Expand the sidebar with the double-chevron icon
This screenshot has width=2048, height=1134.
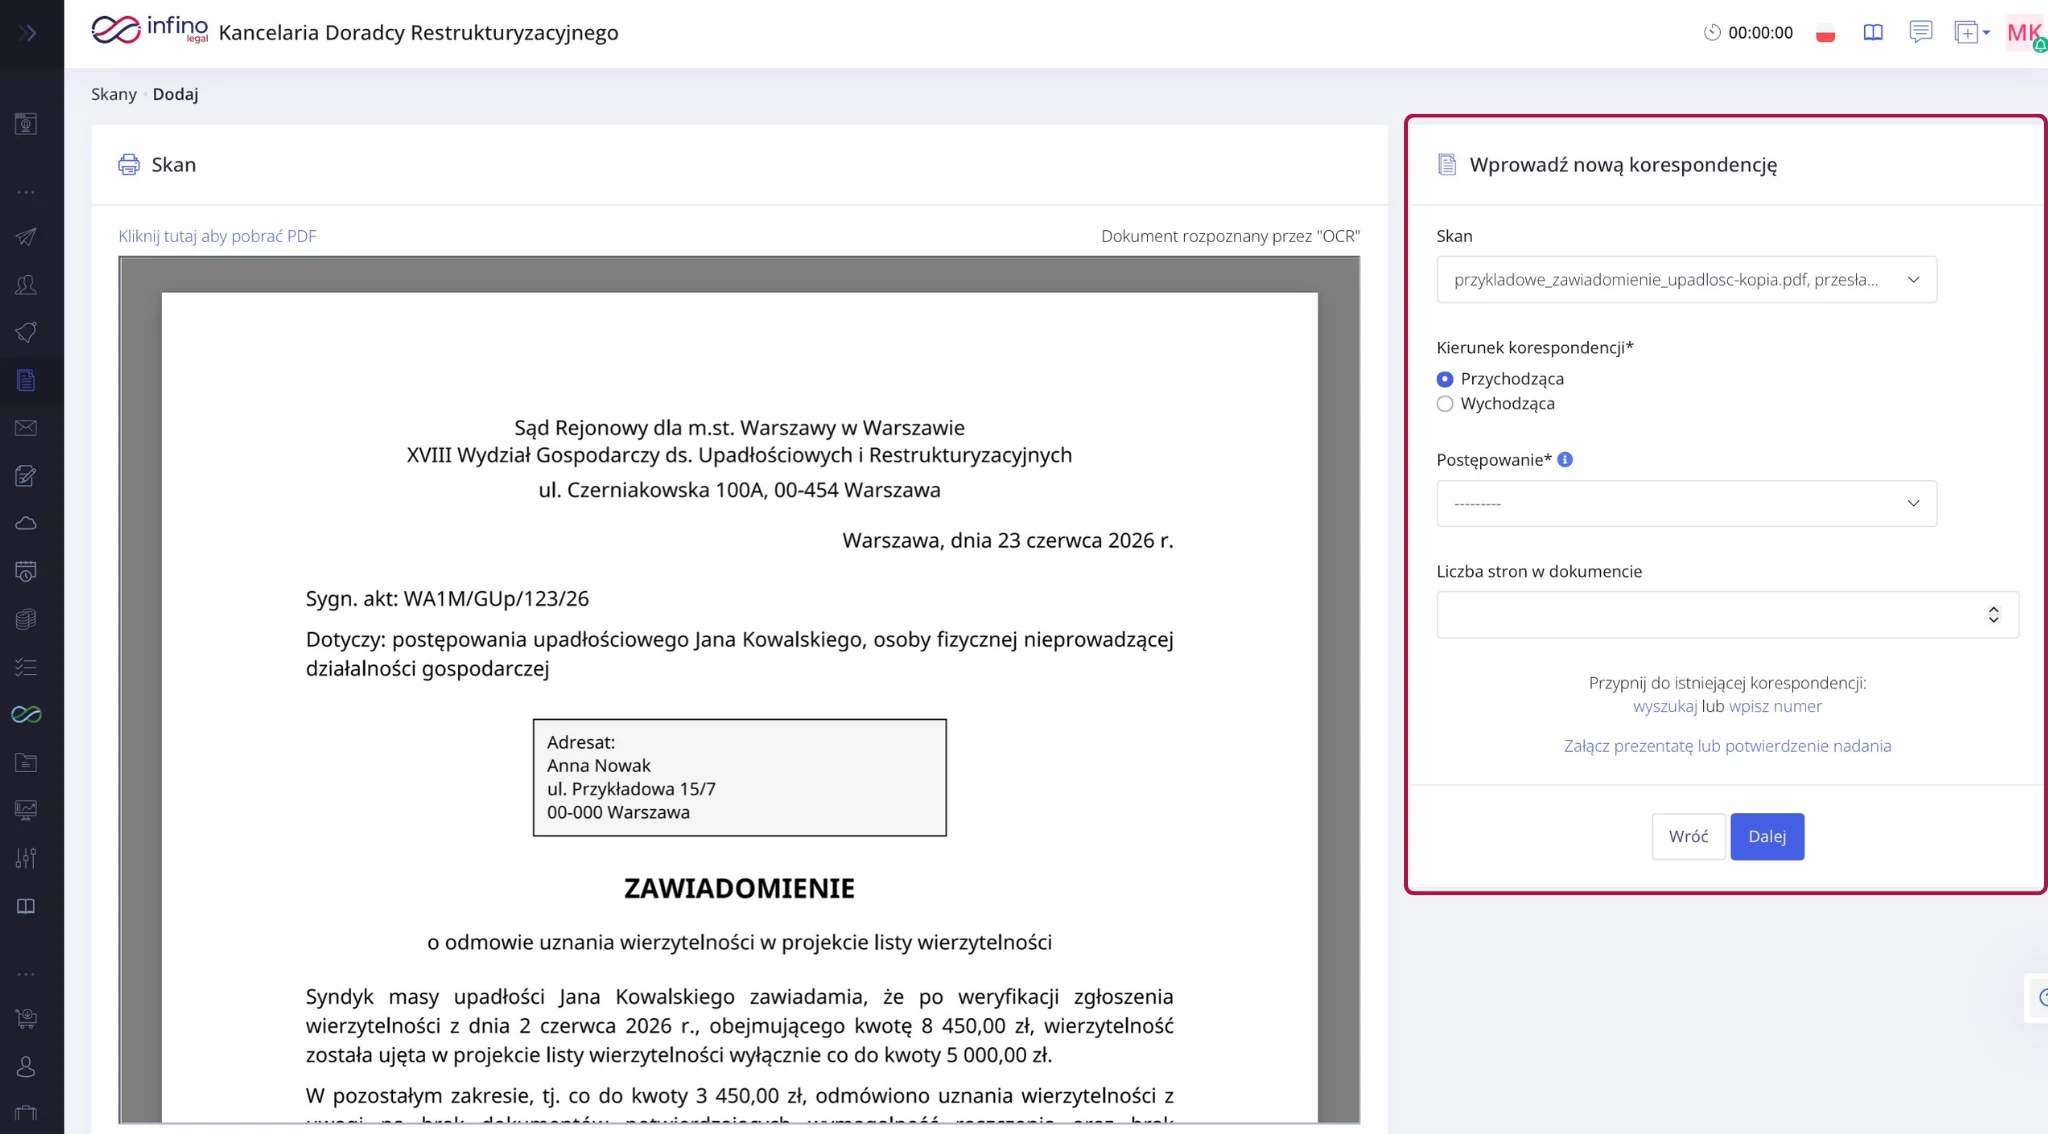pyautogui.click(x=28, y=33)
